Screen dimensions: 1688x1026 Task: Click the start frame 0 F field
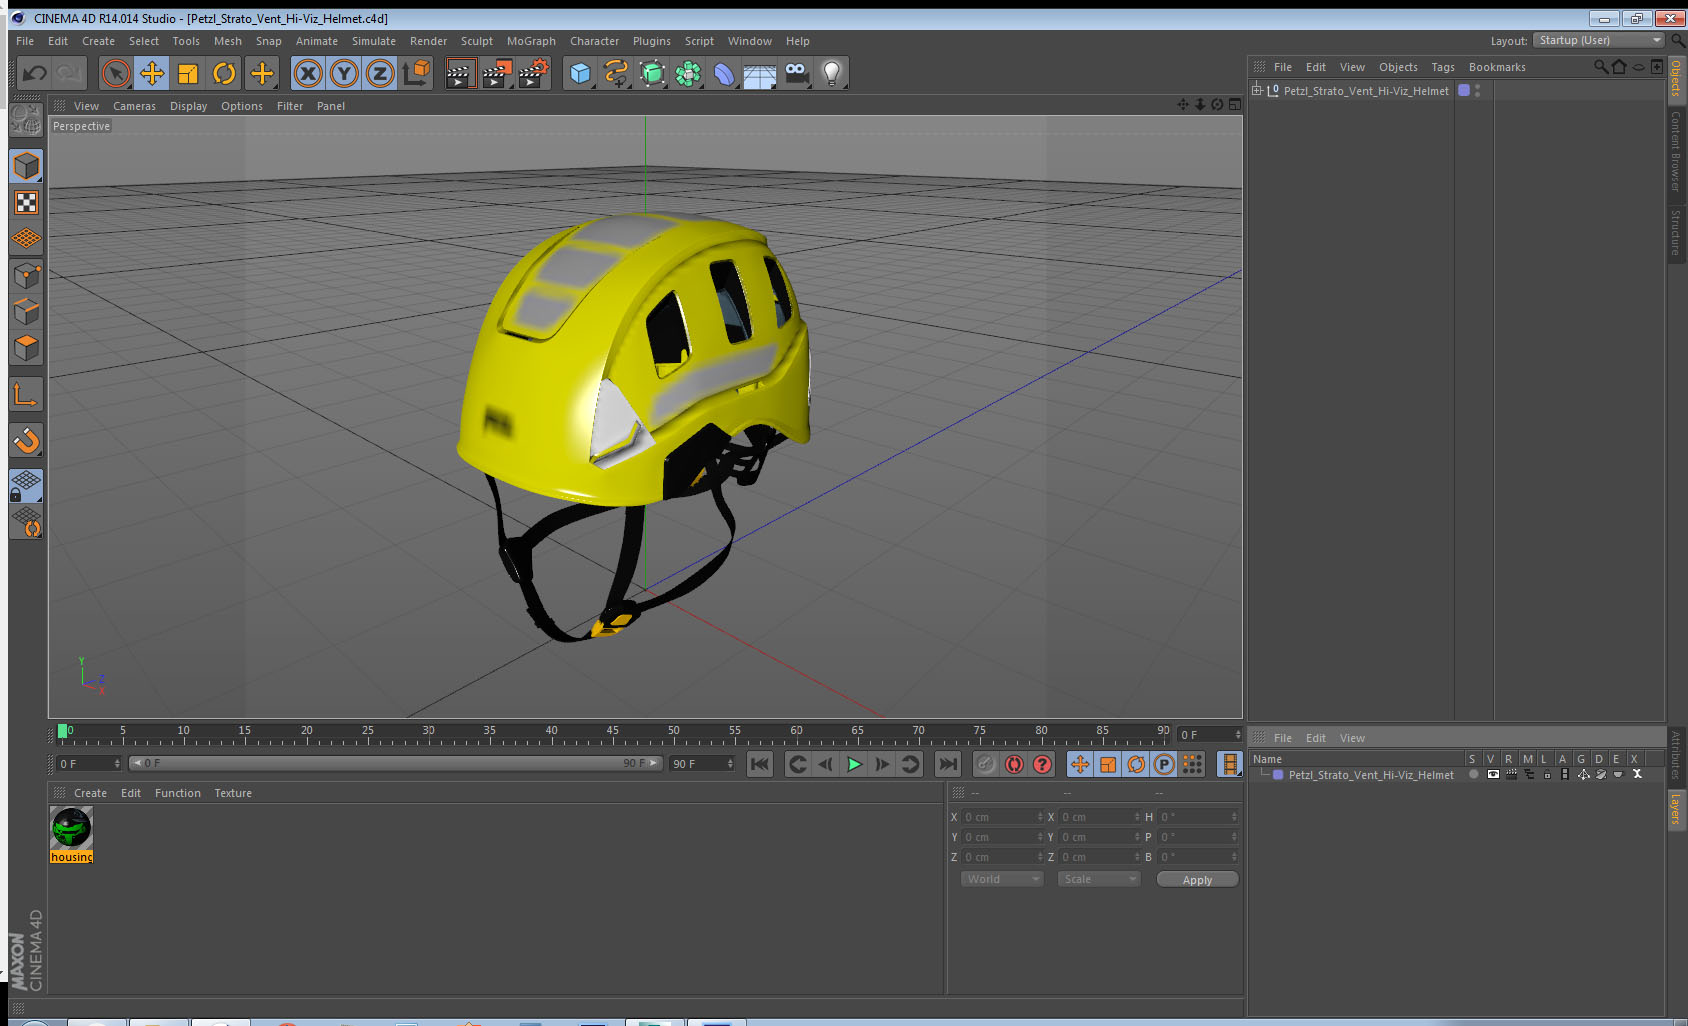click(88, 764)
